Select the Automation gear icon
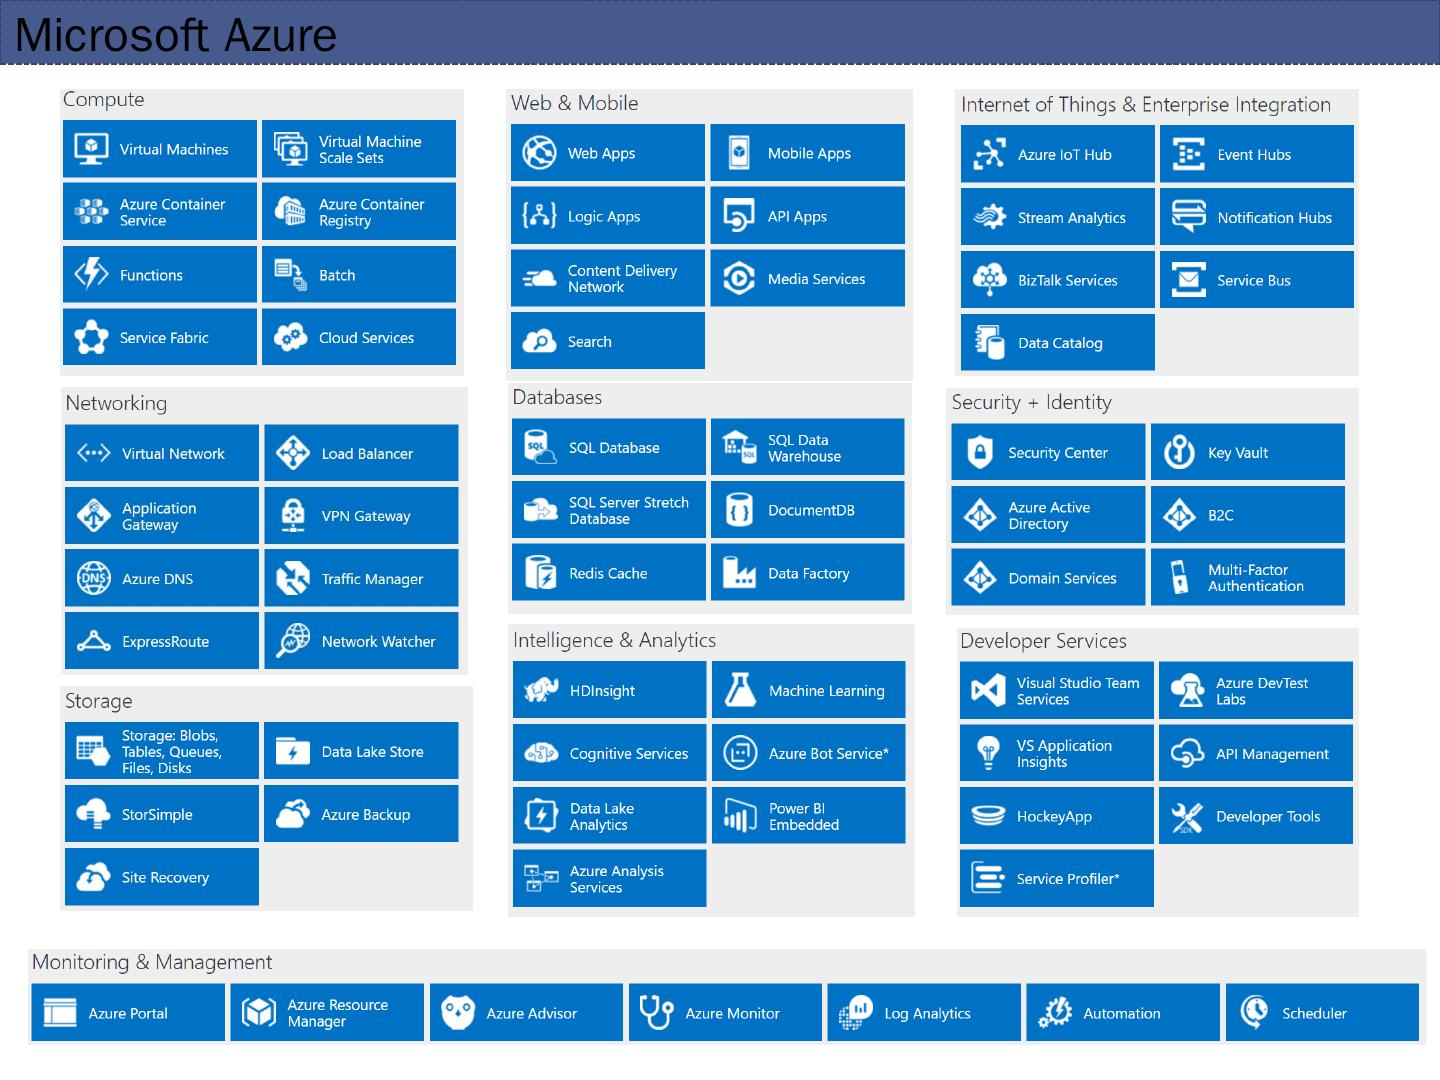This screenshot has width=1440, height=1080. [x=1055, y=1012]
